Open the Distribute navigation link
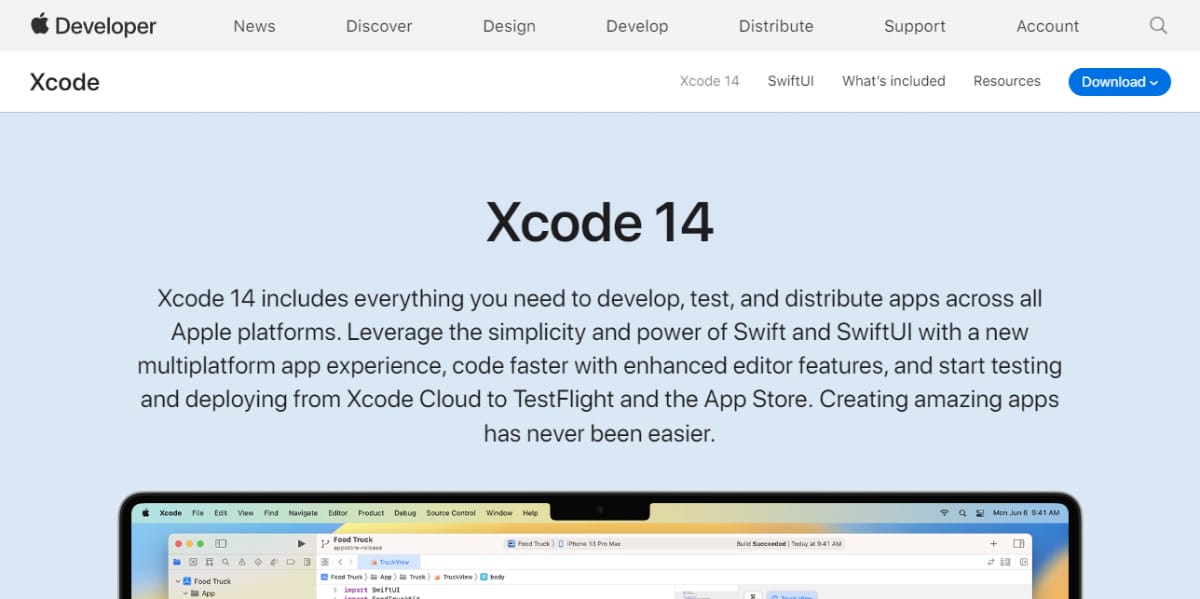The image size is (1200, 599). [776, 26]
